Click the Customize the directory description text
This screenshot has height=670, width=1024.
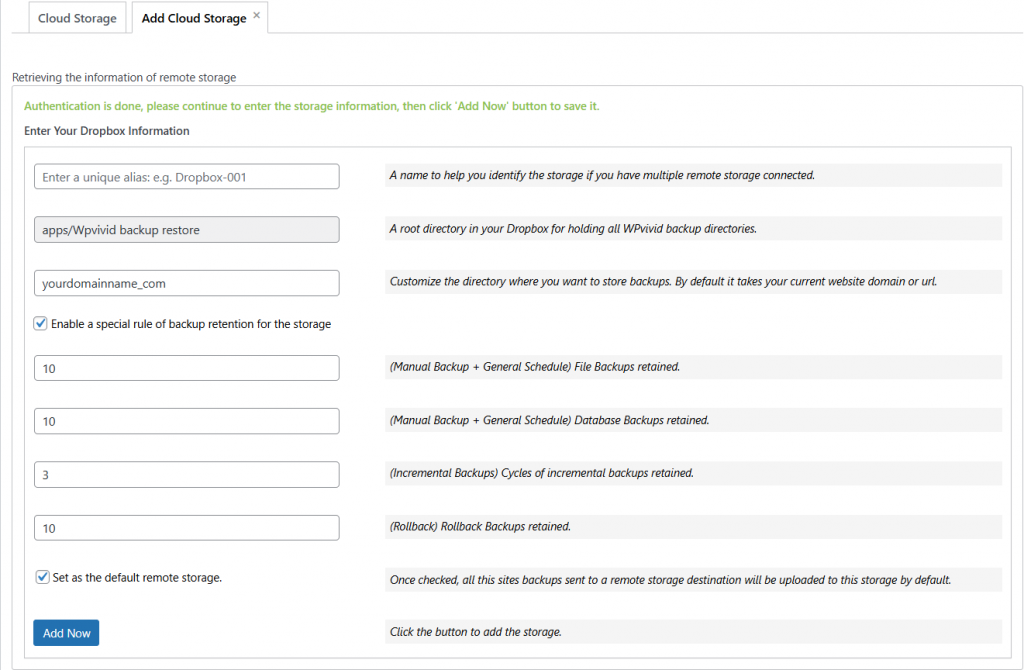(663, 282)
